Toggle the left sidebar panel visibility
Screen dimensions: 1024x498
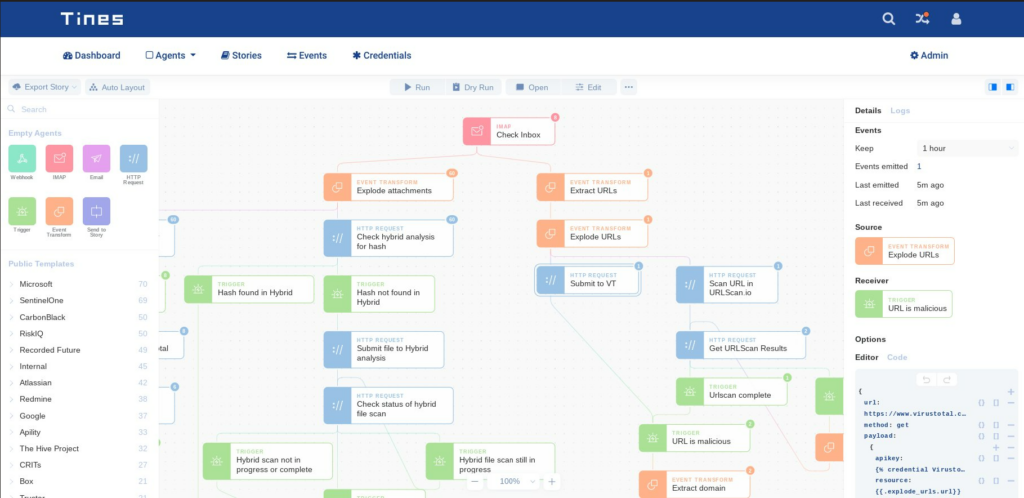point(993,87)
